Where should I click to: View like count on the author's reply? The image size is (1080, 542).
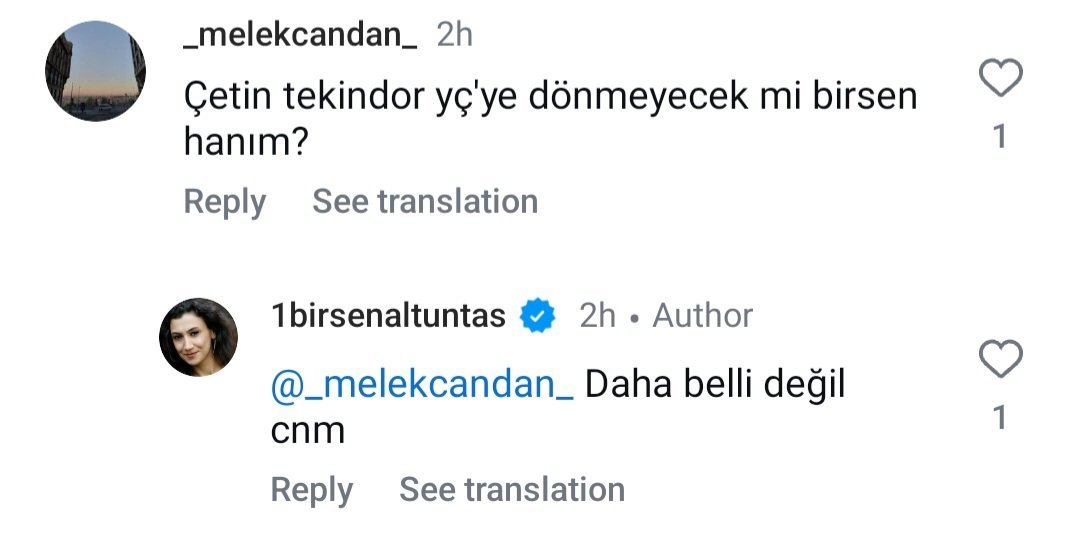pos(1000,417)
